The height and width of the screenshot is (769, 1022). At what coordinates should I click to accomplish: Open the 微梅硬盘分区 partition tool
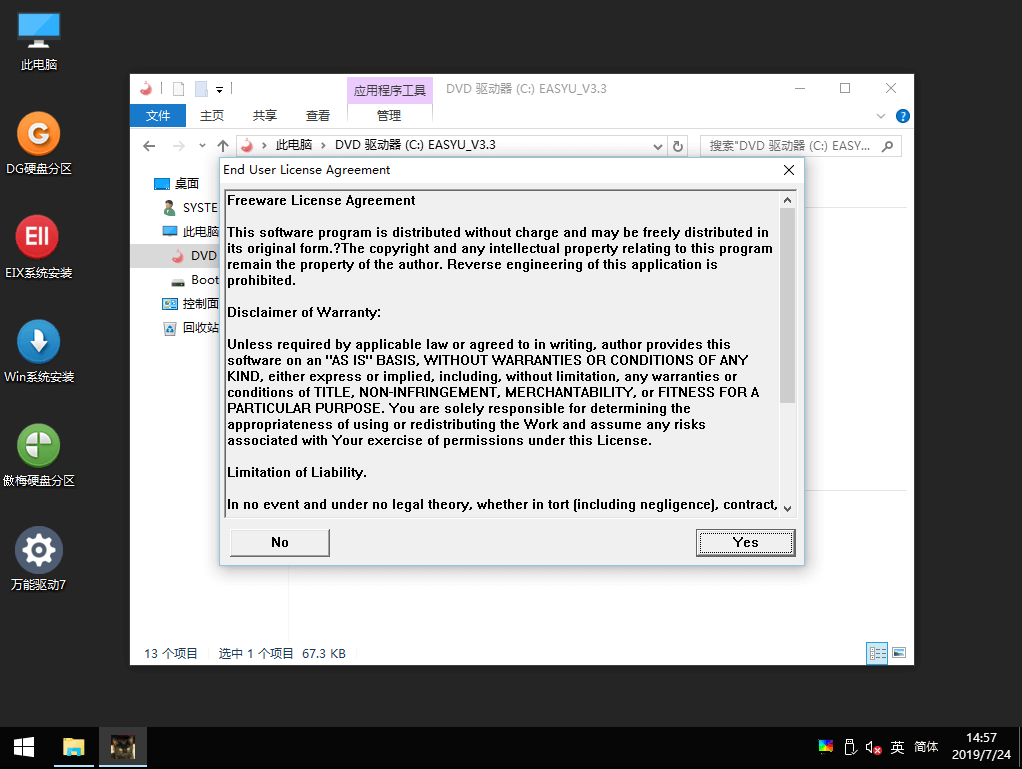(38, 444)
